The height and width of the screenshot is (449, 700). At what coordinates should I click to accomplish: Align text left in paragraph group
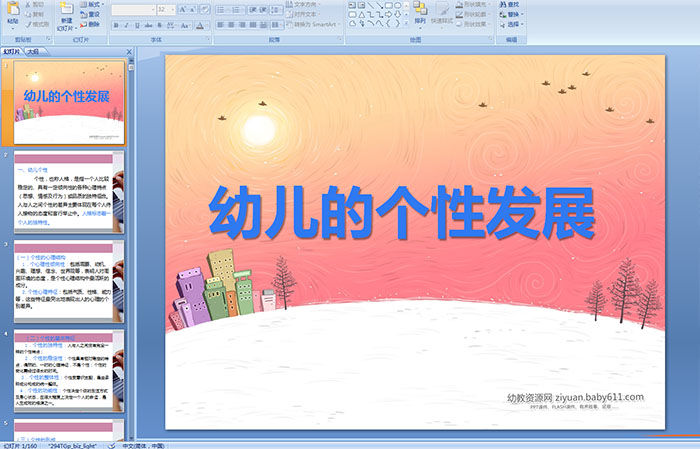(x=221, y=25)
